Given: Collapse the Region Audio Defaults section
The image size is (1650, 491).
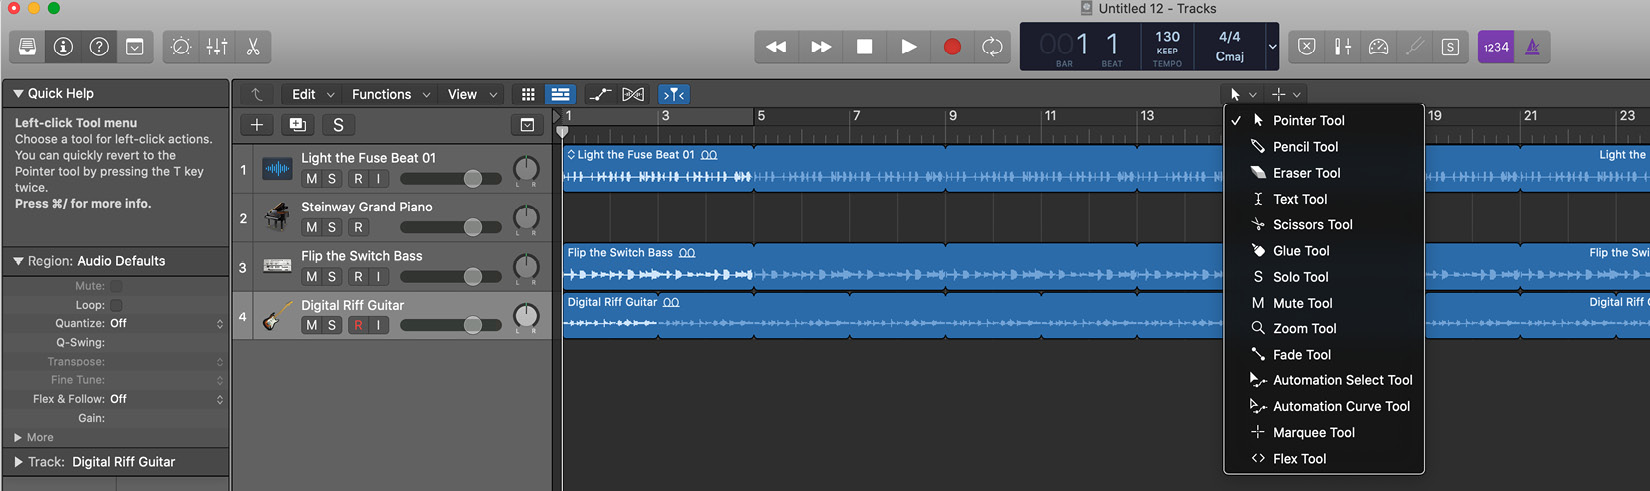Looking at the screenshot, I should 18,261.
